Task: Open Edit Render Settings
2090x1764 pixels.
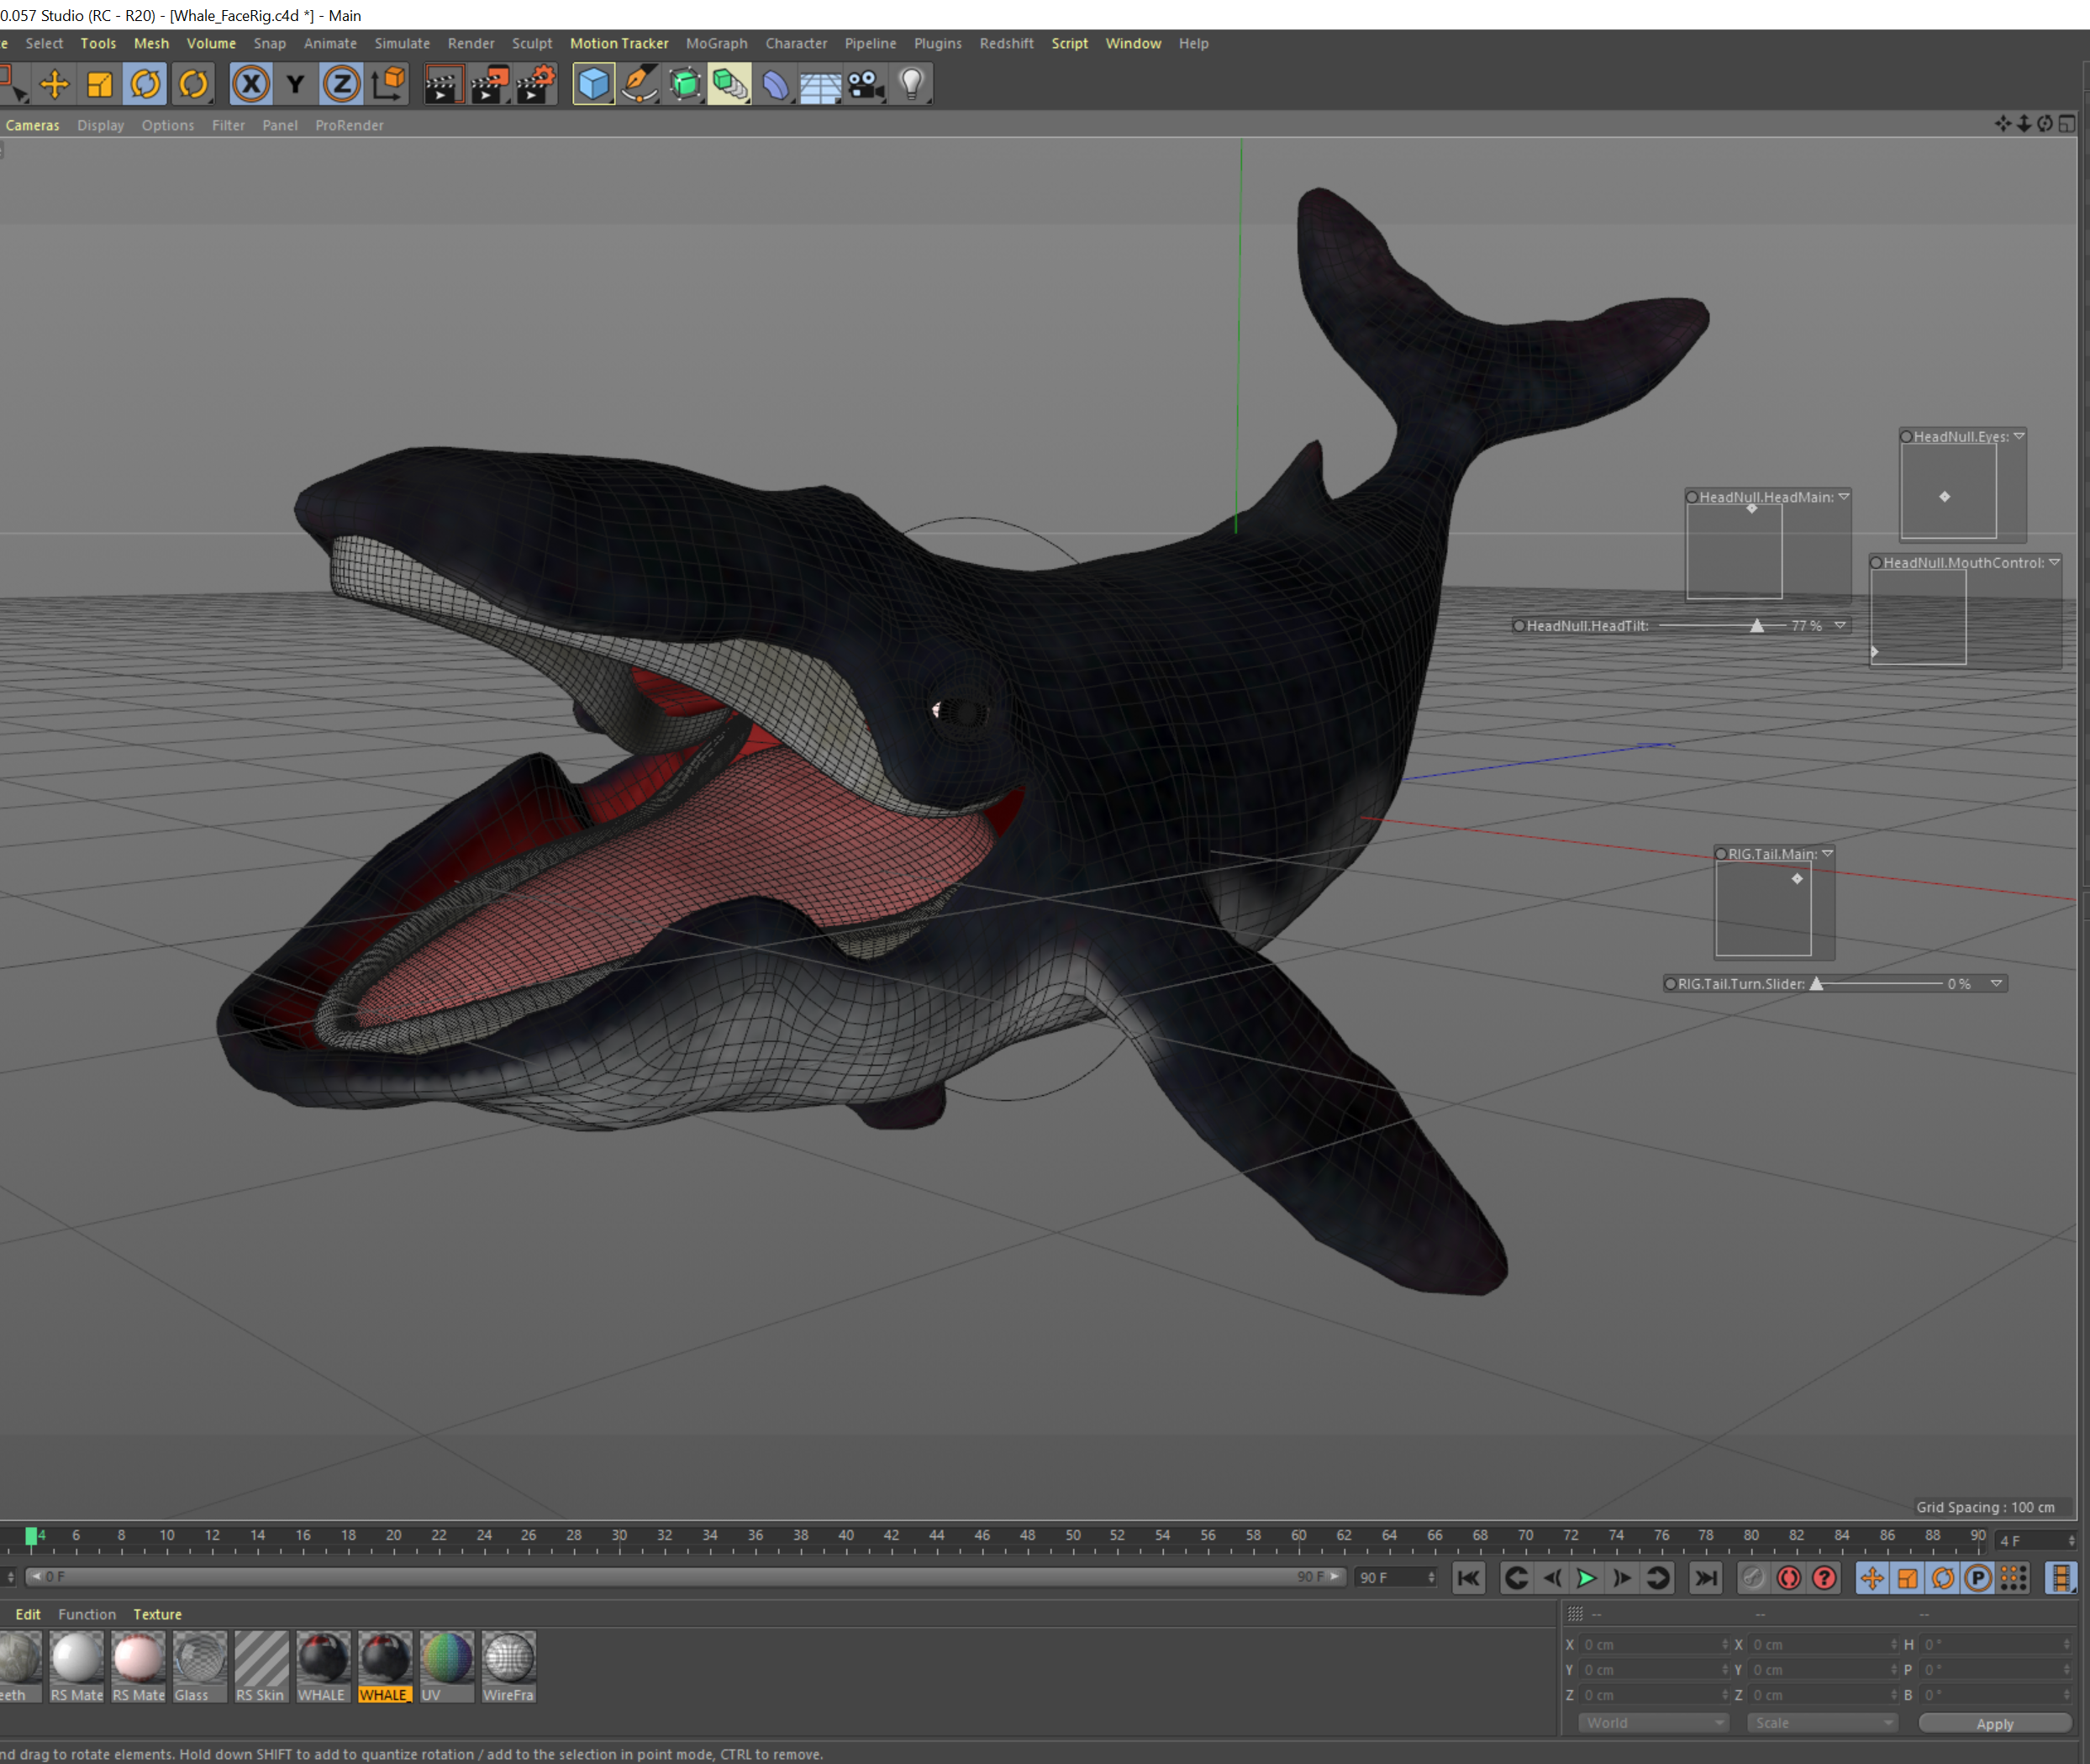Action: coord(536,84)
